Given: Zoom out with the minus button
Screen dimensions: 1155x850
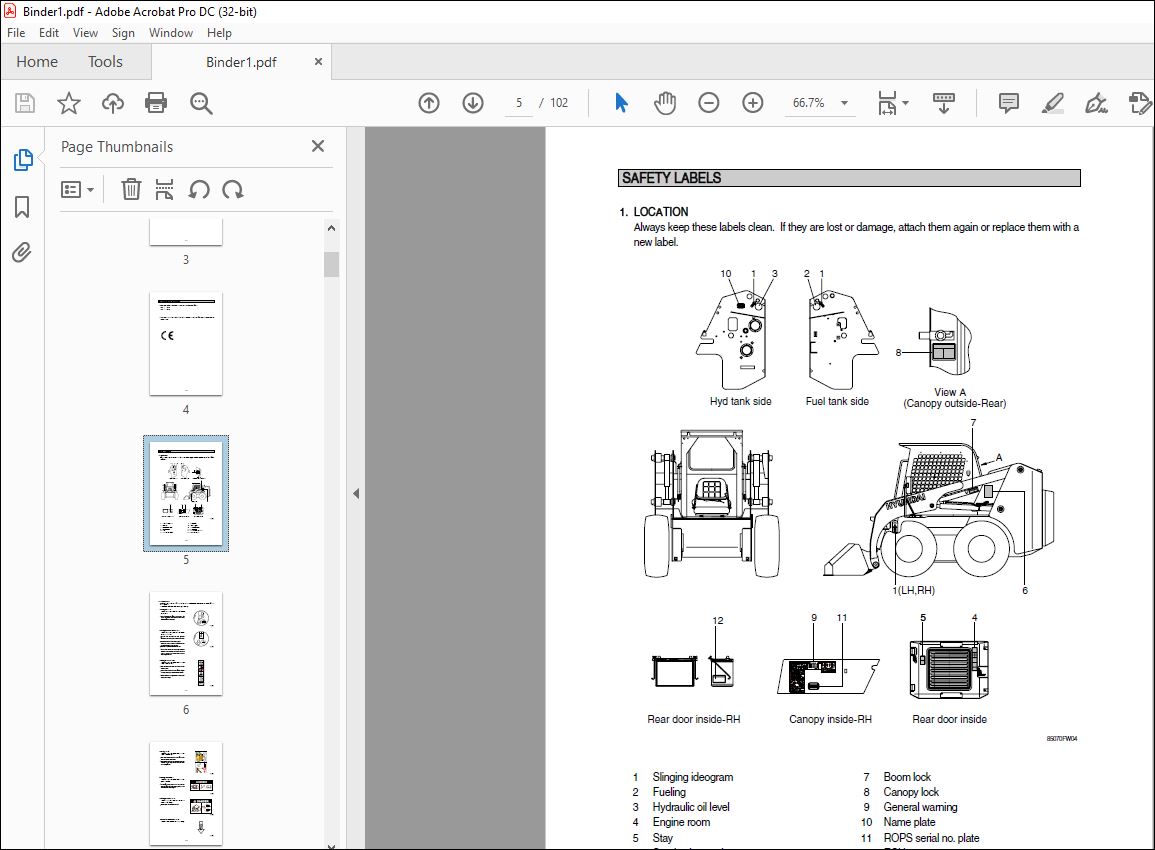Looking at the screenshot, I should (x=709, y=102).
